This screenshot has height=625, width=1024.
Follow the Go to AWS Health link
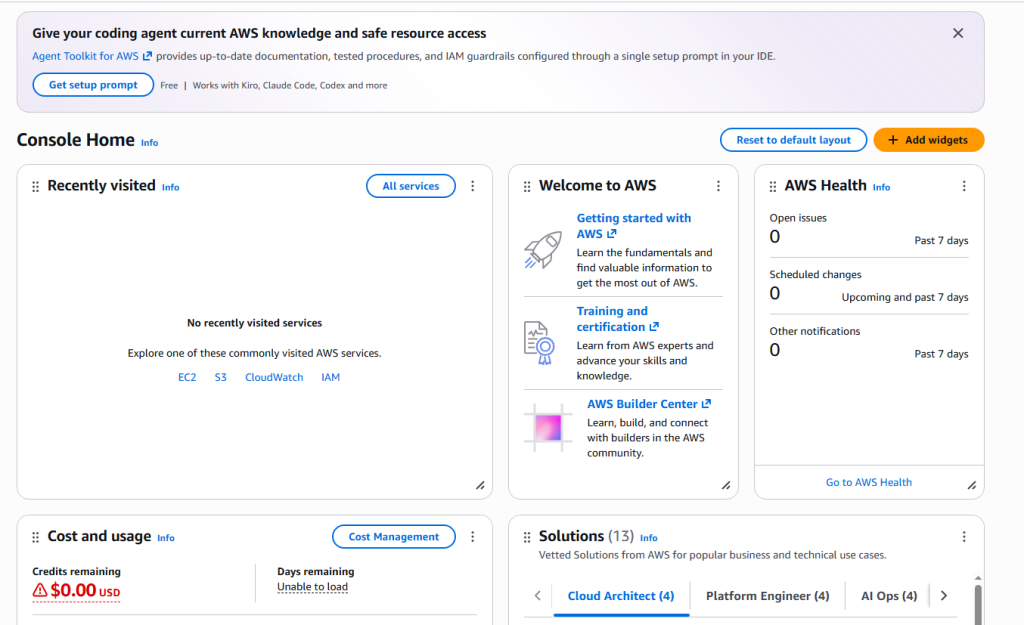tap(869, 483)
